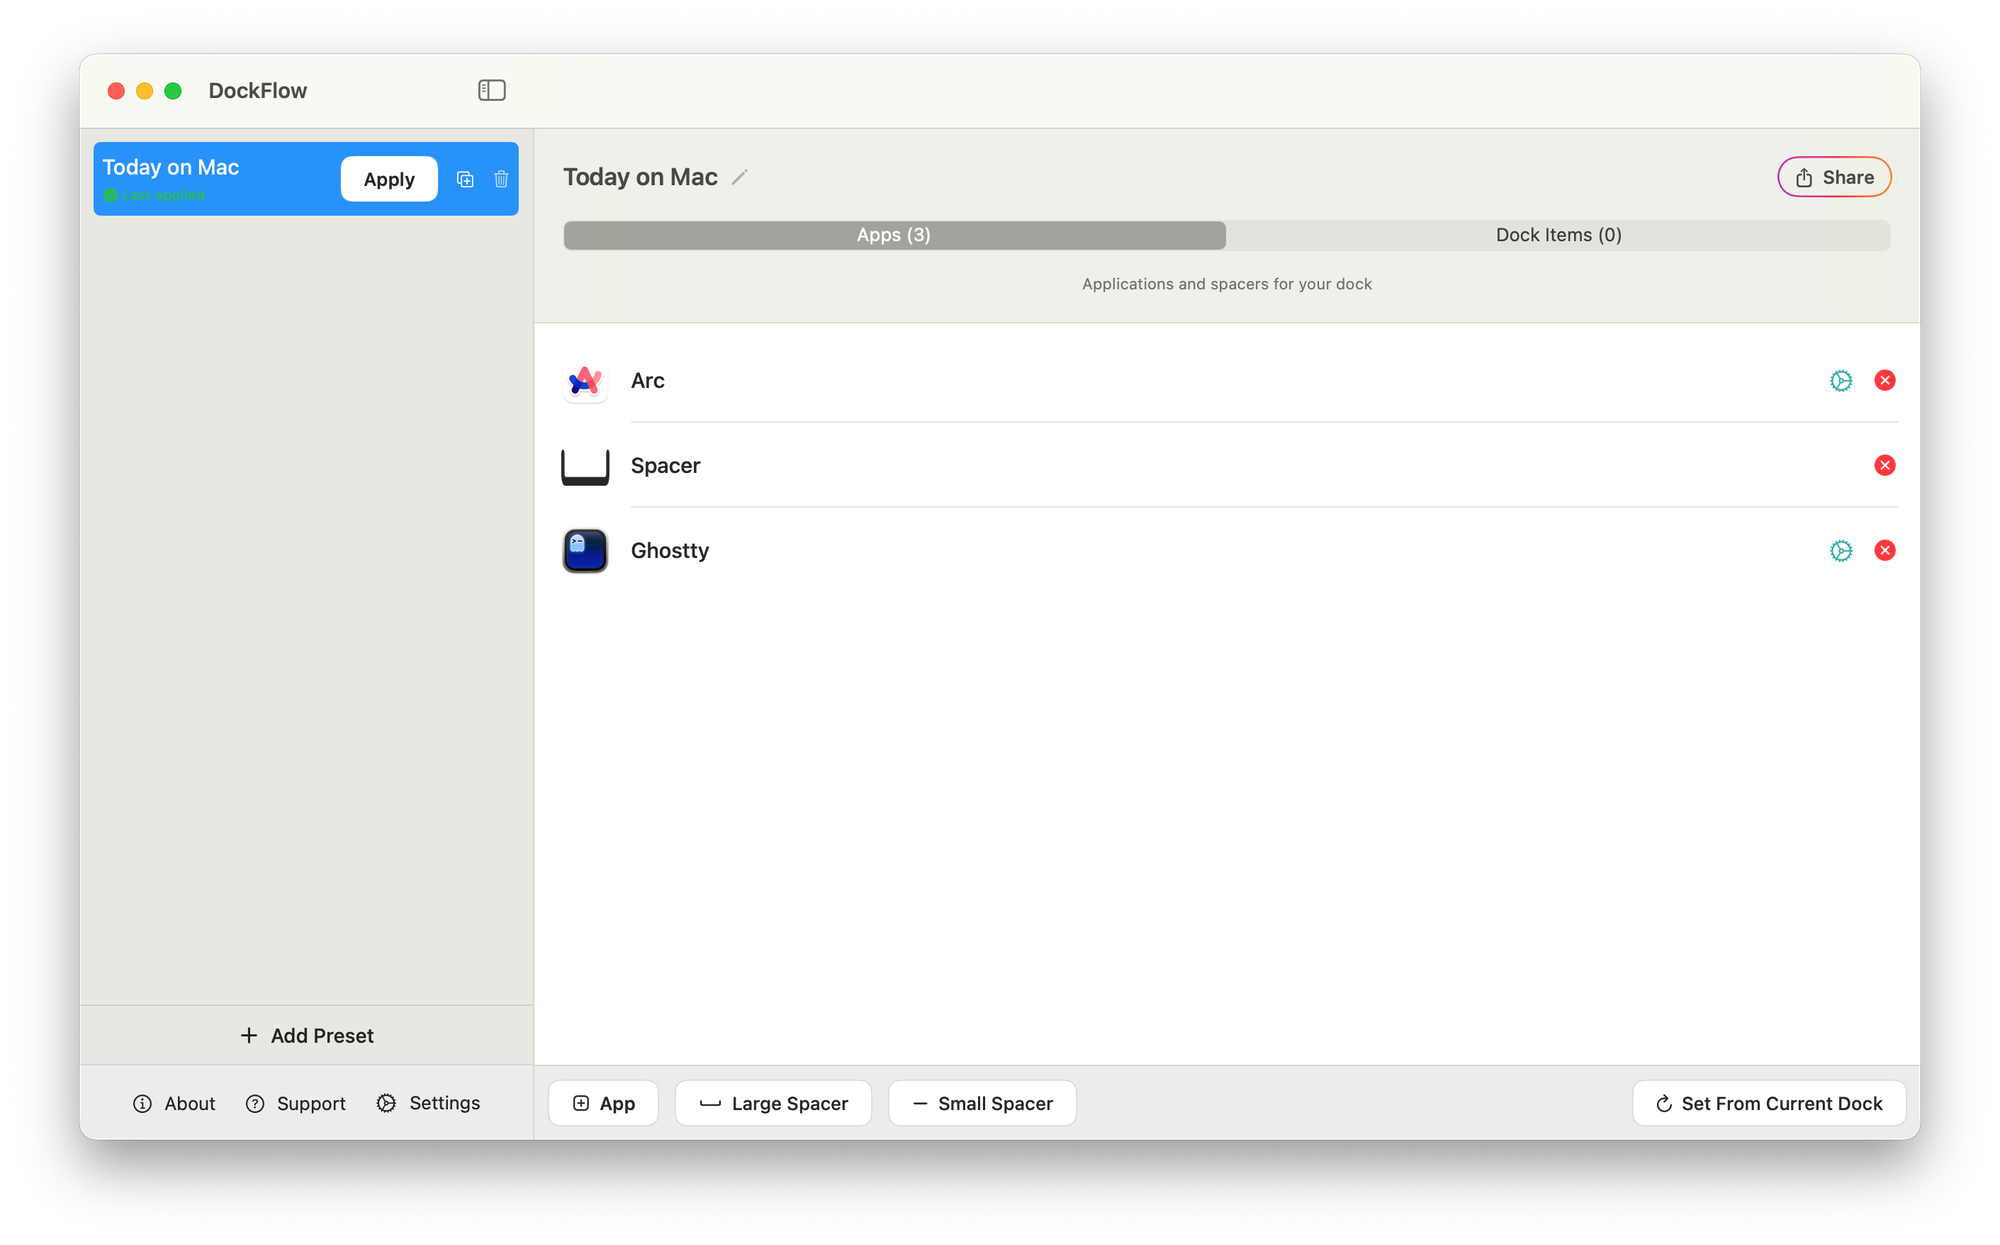2000x1245 pixels.
Task: Open Arc app settings gear
Action: [x=1840, y=380]
